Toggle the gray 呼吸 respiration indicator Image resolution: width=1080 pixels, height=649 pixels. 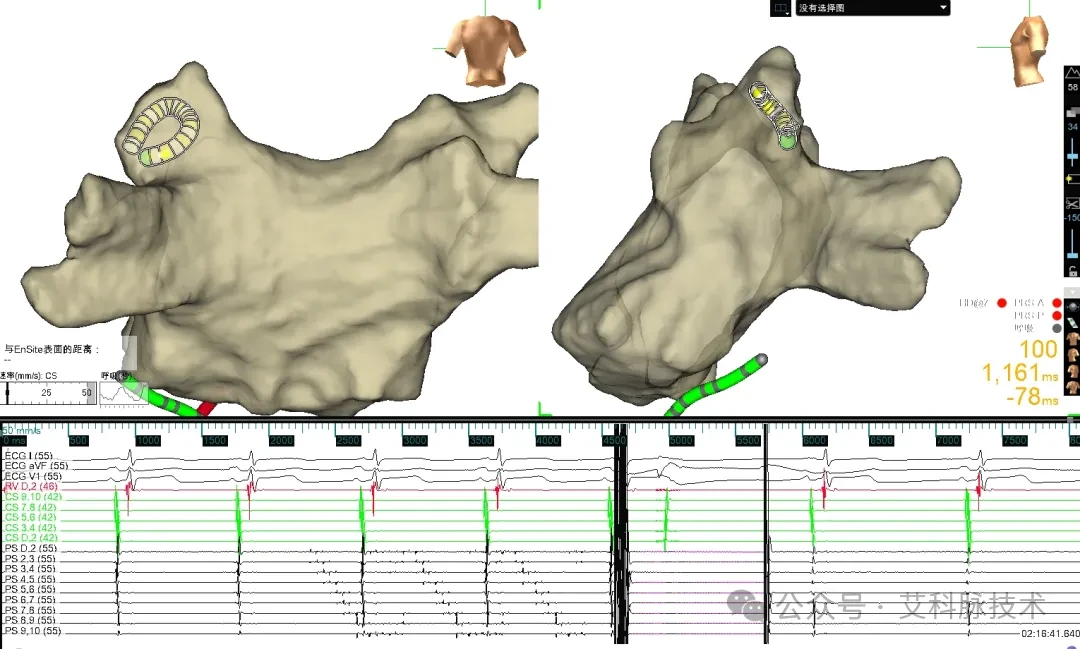1057,328
